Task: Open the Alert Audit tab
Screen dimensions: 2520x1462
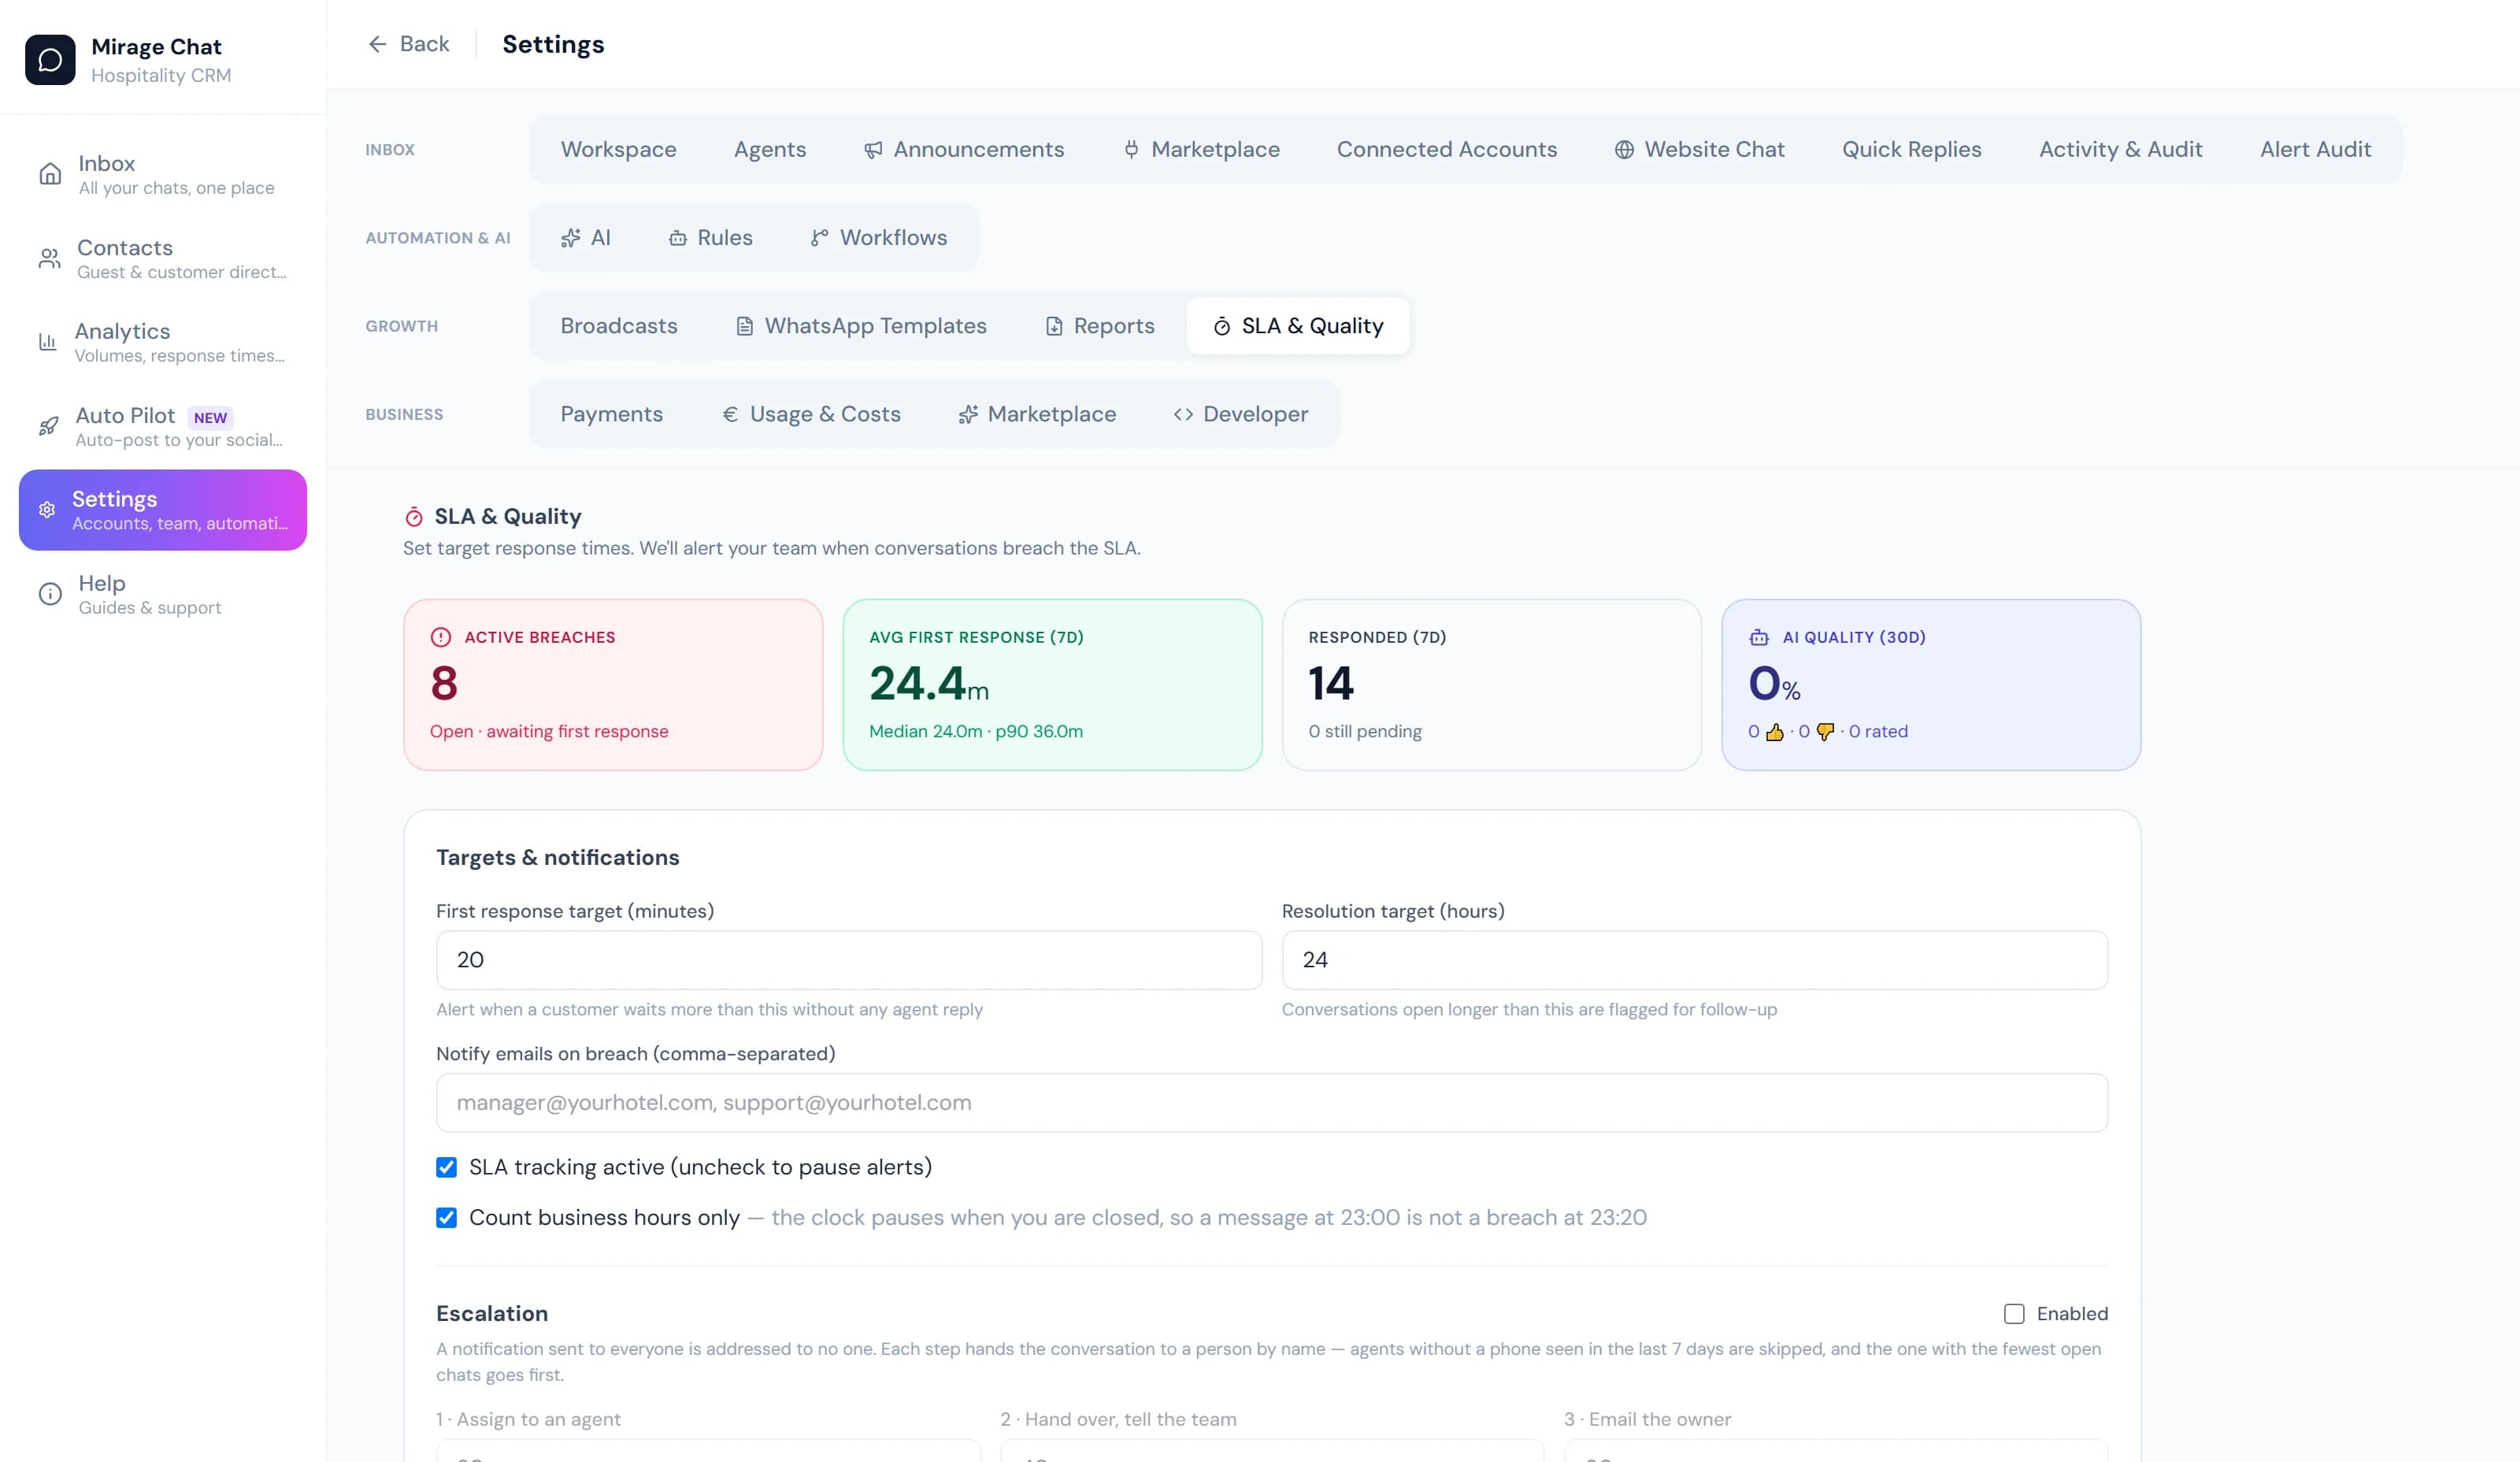Action: 2315,150
